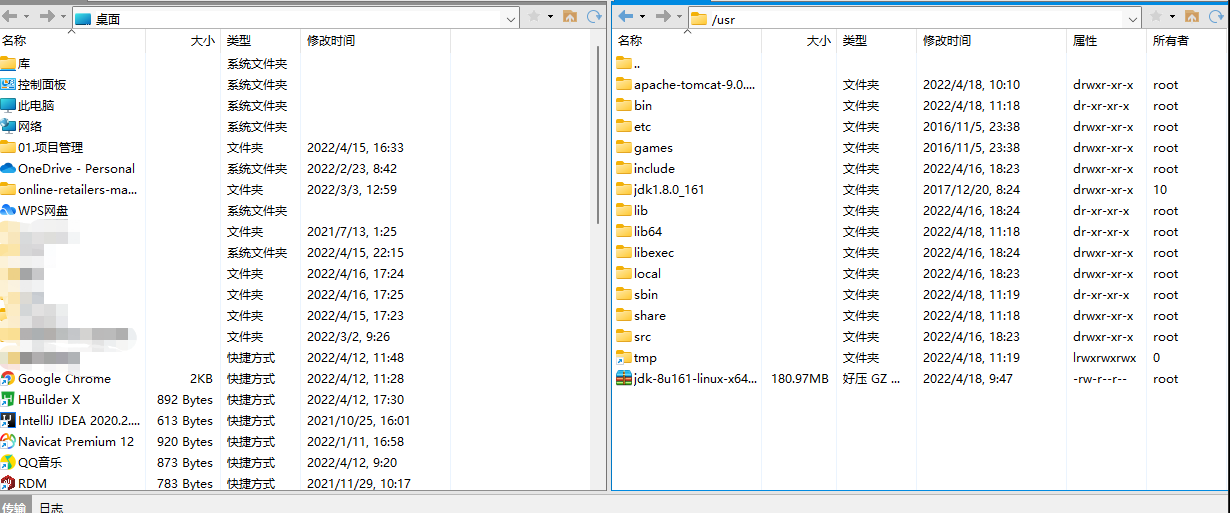1230x513 pixels.
Task: Go forward in the remote /usr pane
Action: (662, 16)
